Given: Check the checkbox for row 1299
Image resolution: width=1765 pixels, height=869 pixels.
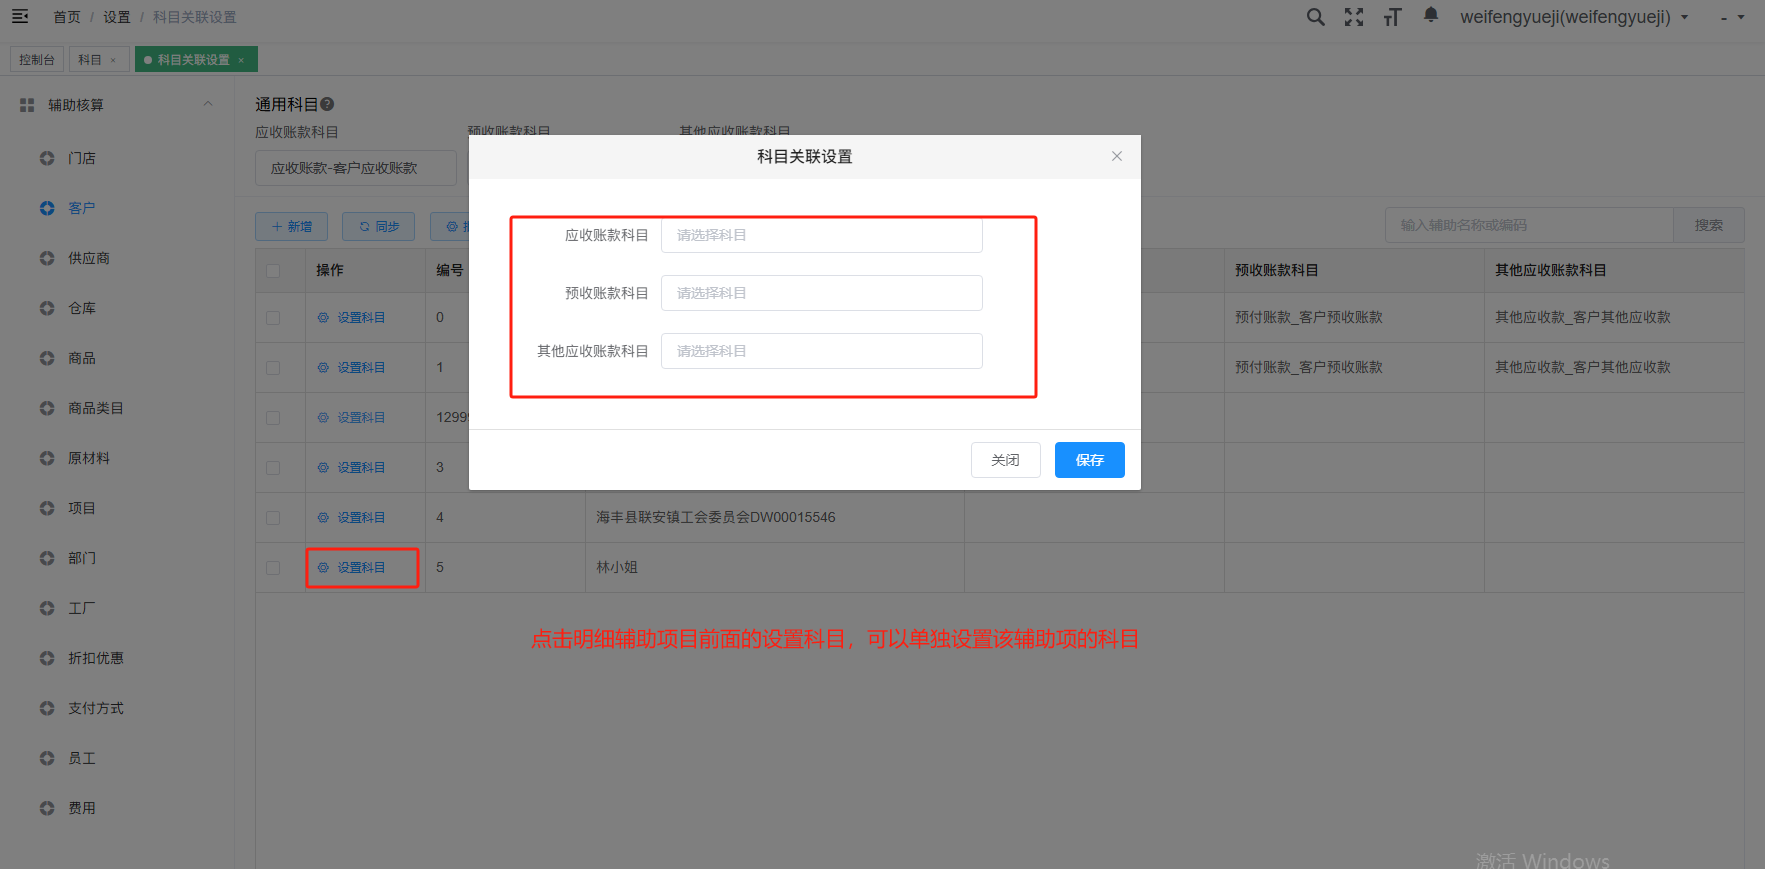Looking at the screenshot, I should pos(273,418).
